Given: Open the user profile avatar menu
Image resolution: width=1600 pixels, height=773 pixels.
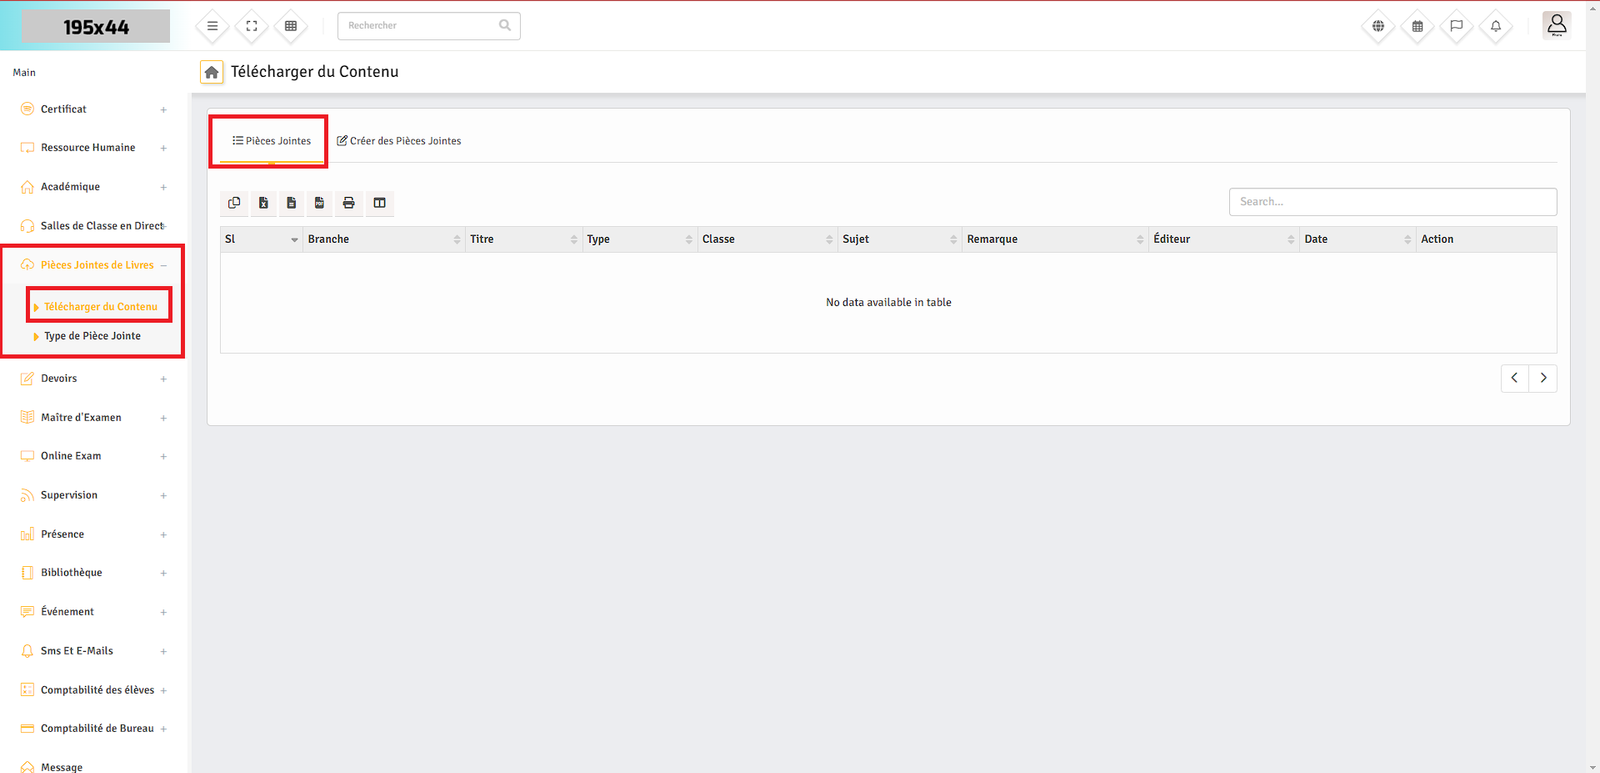Looking at the screenshot, I should point(1556,26).
